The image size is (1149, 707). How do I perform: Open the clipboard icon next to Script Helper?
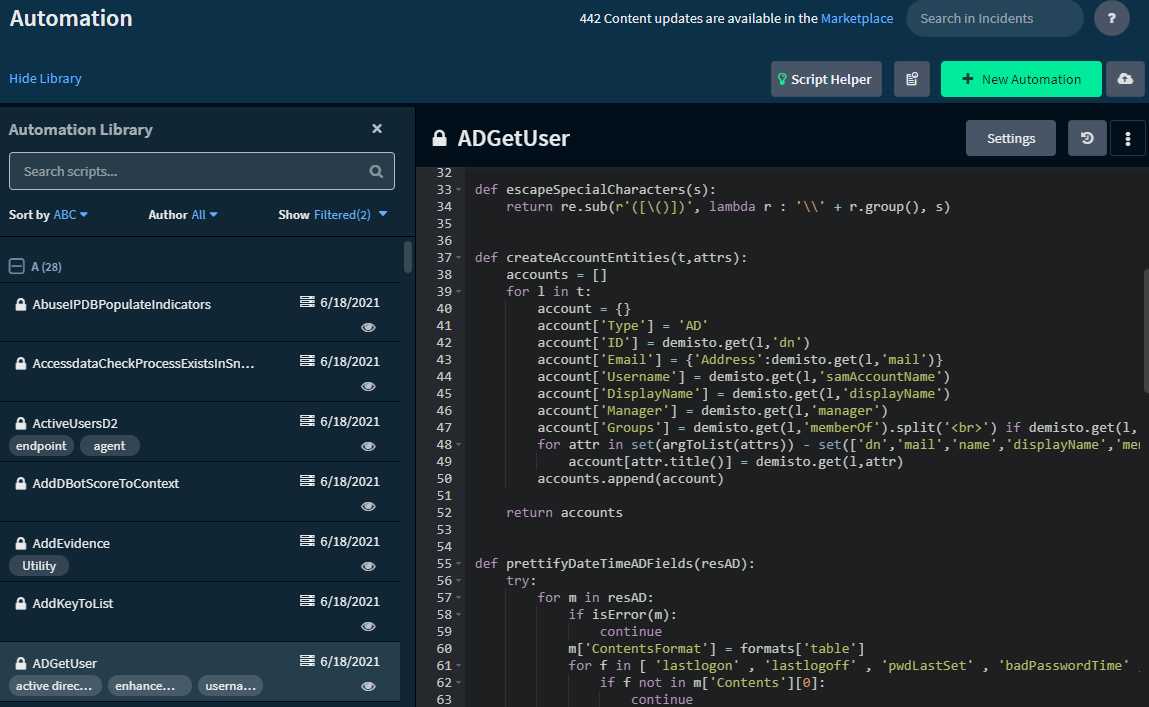coord(912,79)
